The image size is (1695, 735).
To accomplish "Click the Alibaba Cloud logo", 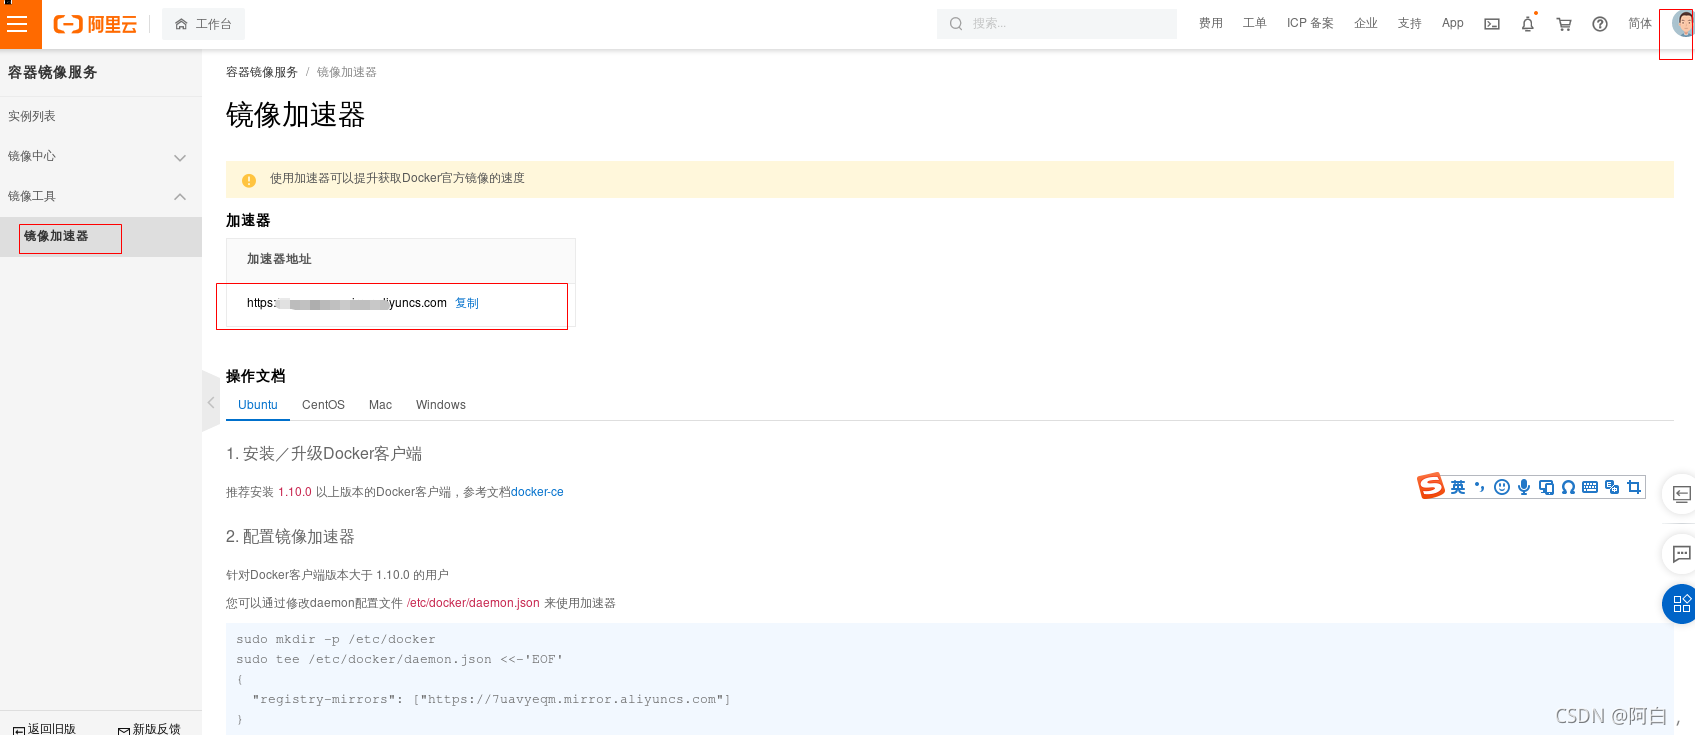I will (95, 24).
